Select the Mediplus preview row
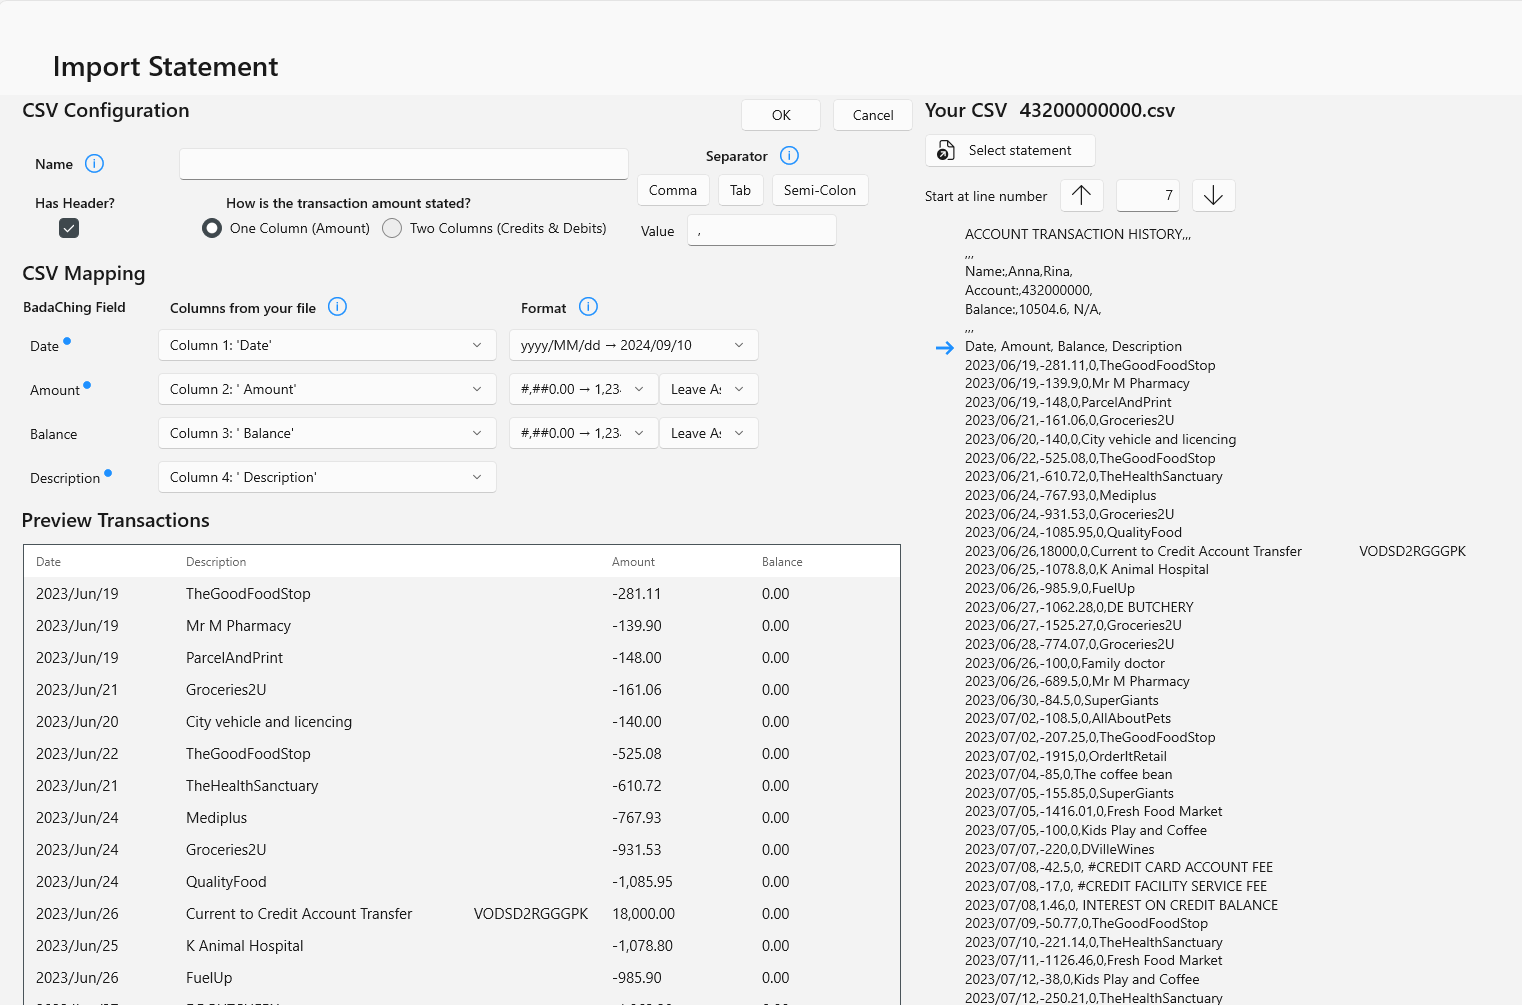Screen dimensions: 1522x1005 pyautogui.click(x=462, y=818)
